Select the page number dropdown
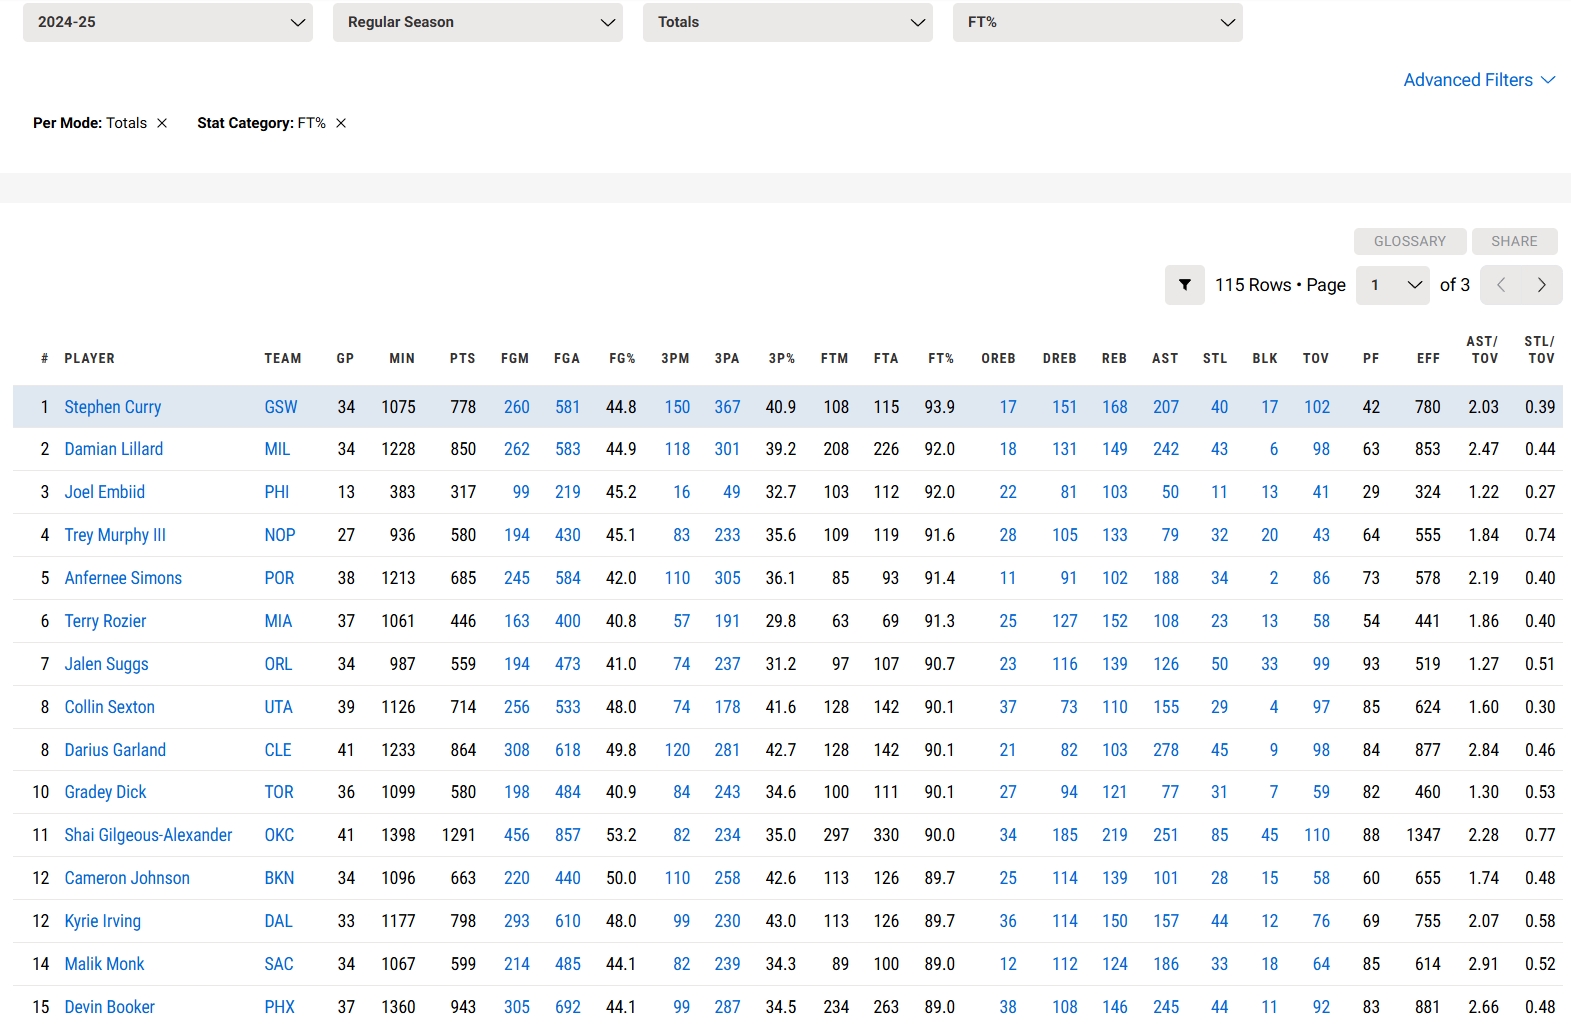The image size is (1571, 1026). (x=1392, y=285)
